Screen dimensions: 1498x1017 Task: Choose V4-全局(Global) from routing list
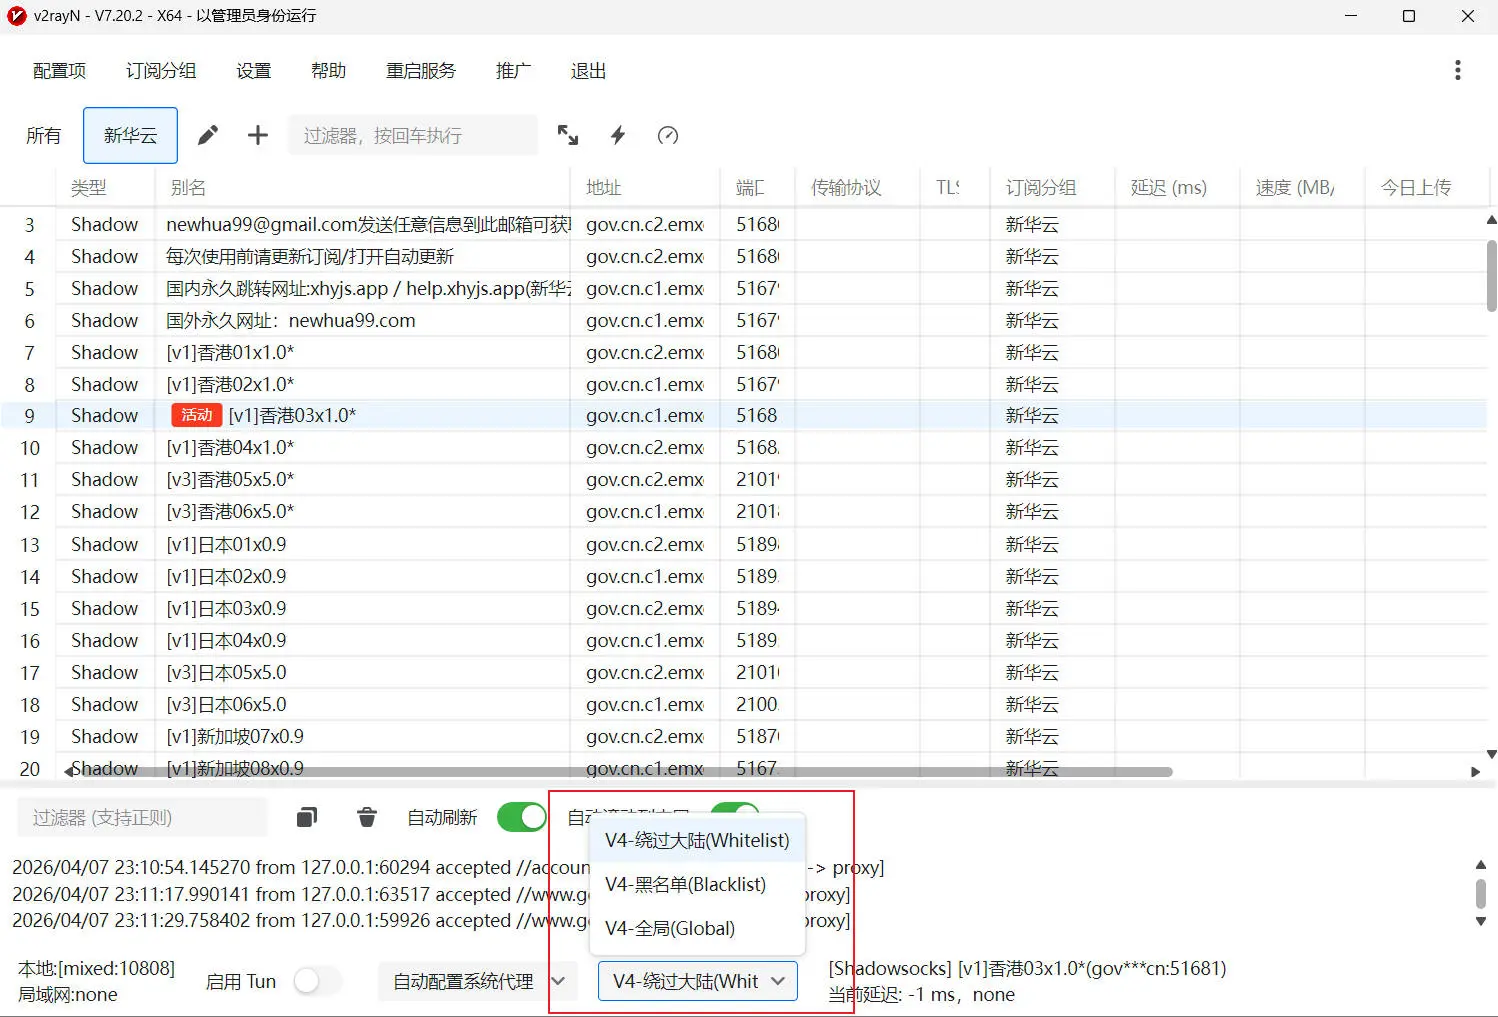tap(670, 928)
